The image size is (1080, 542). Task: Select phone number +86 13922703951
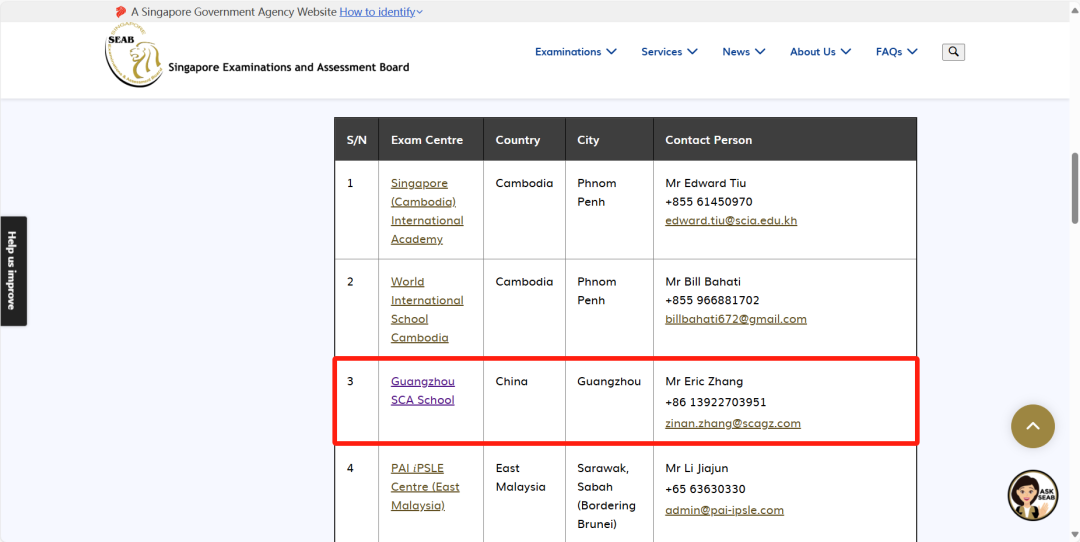(716, 402)
